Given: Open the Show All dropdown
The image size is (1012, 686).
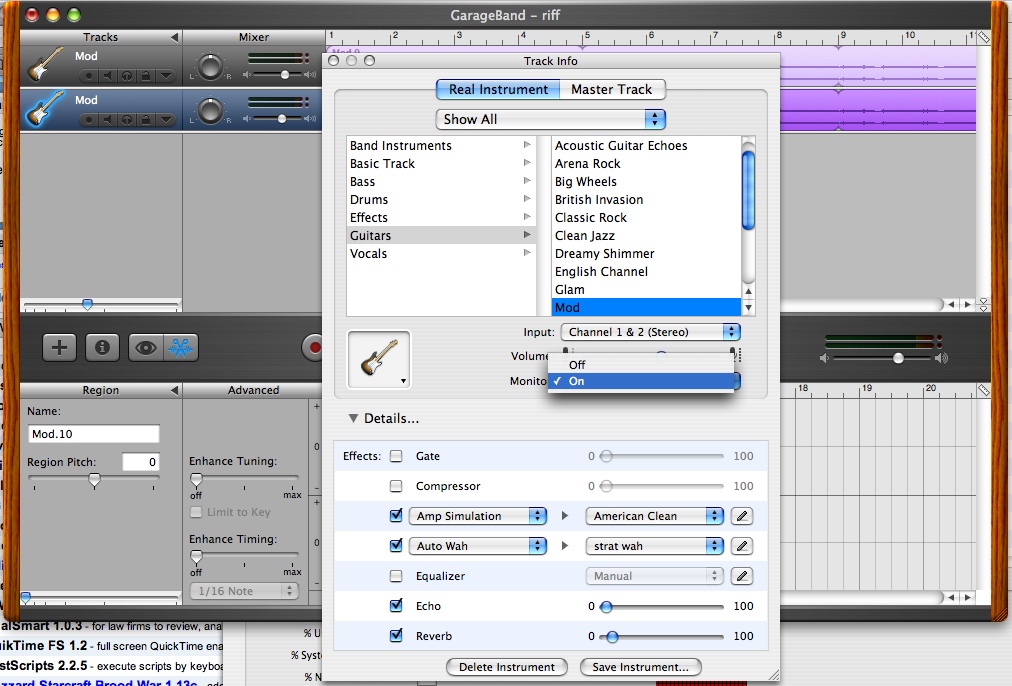Looking at the screenshot, I should coord(551,119).
